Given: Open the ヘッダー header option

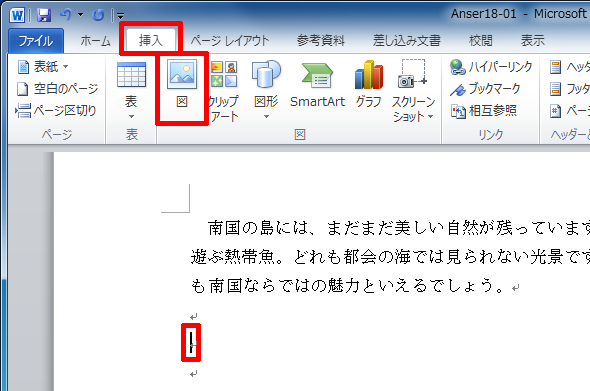Looking at the screenshot, I should 569,67.
